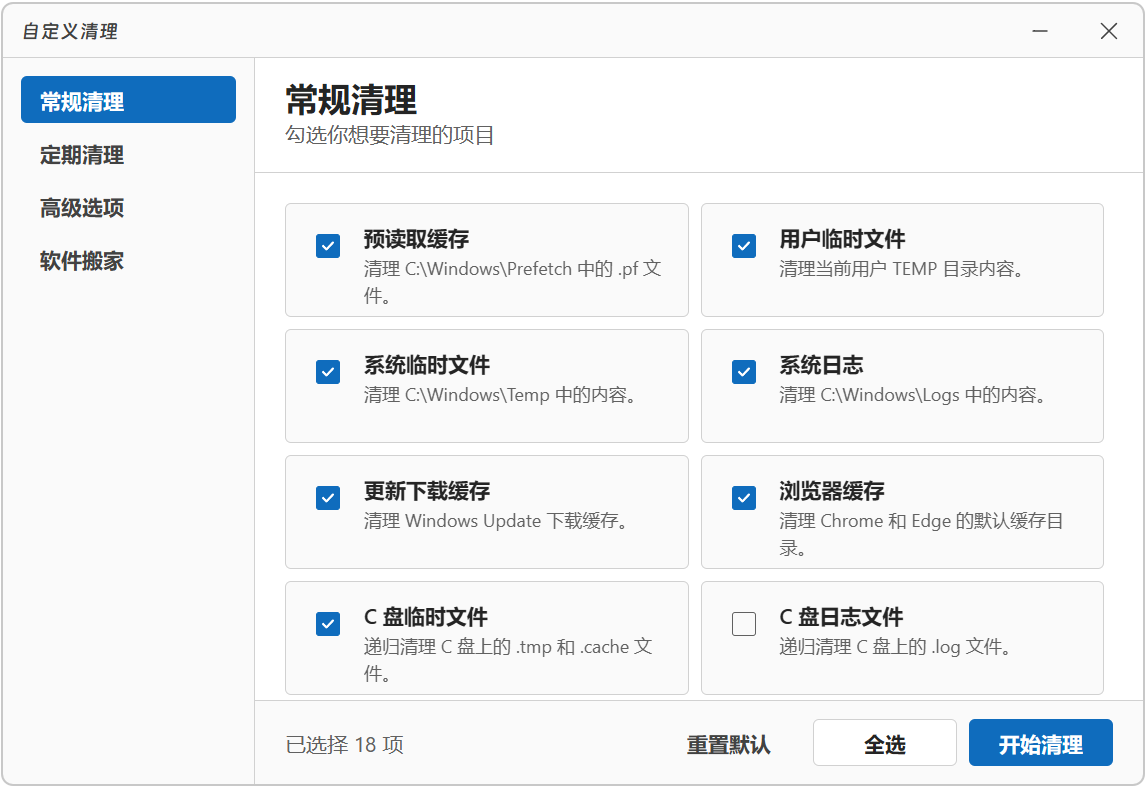Image resolution: width=1146 pixels, height=788 pixels.
Task: Switch to the 定期清理 tab
Action: [x=129, y=155]
